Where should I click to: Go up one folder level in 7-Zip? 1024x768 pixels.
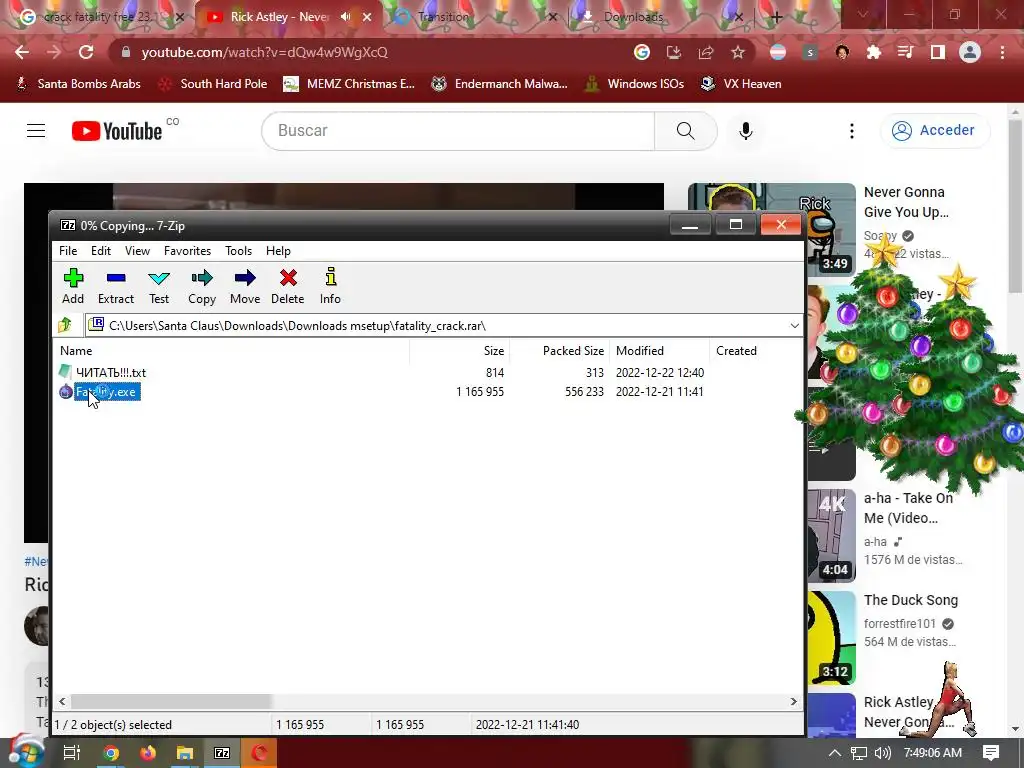(x=65, y=325)
